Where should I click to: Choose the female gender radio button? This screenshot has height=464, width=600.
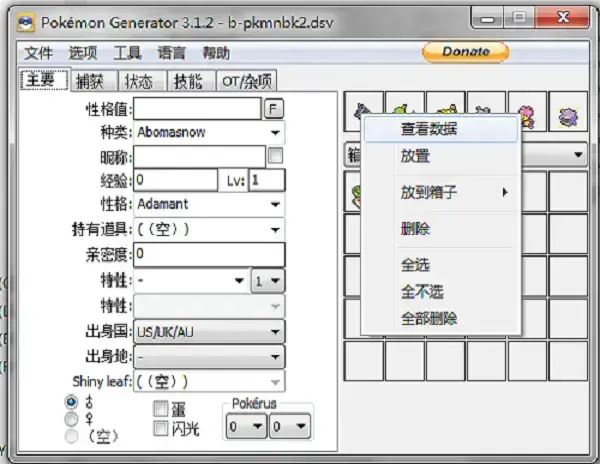tap(71, 419)
